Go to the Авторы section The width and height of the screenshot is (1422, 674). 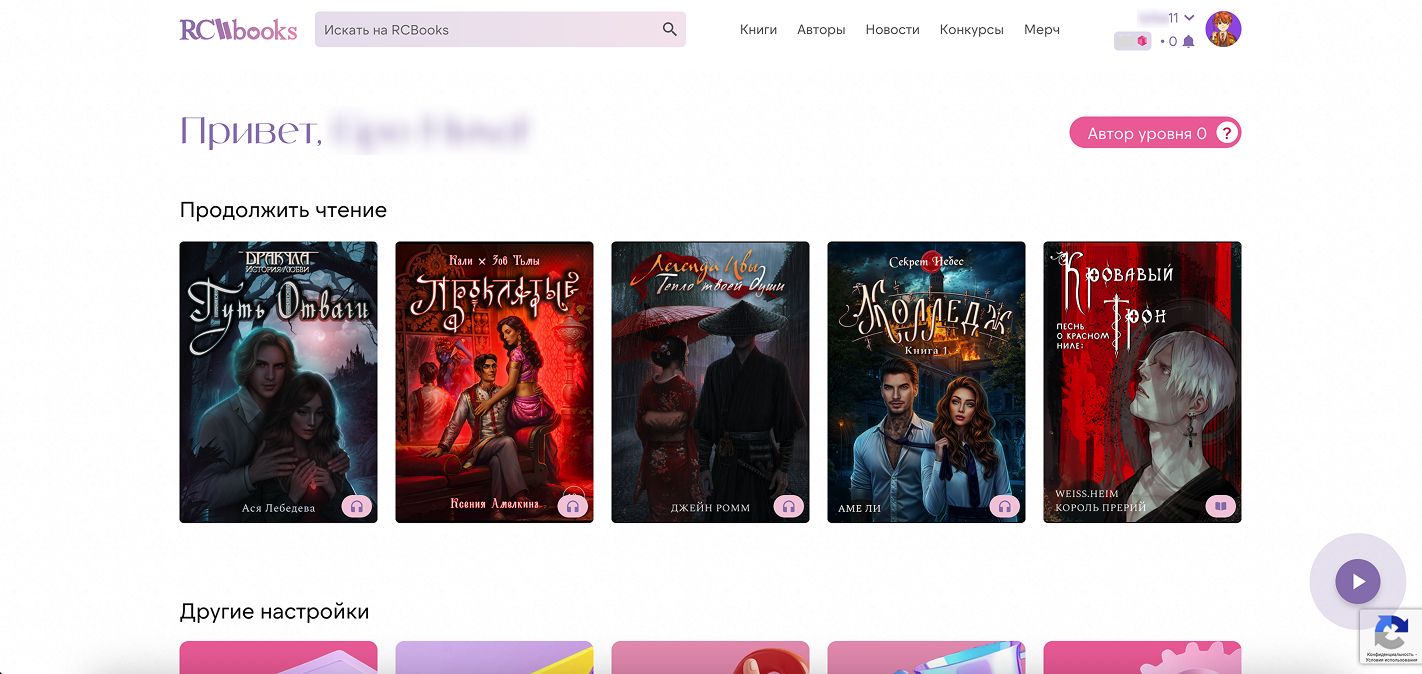click(821, 30)
